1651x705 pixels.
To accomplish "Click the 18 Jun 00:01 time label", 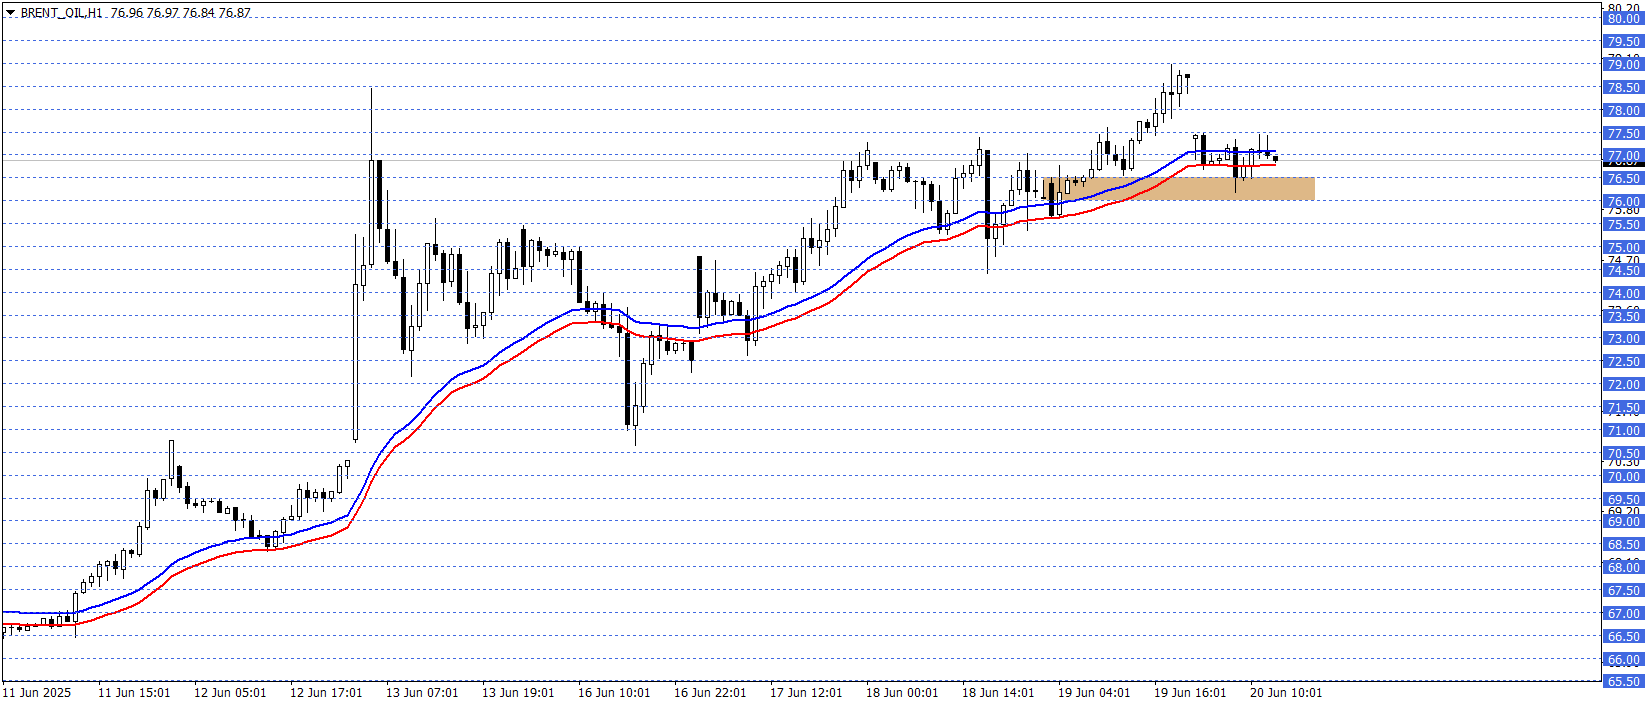I will coord(902,693).
